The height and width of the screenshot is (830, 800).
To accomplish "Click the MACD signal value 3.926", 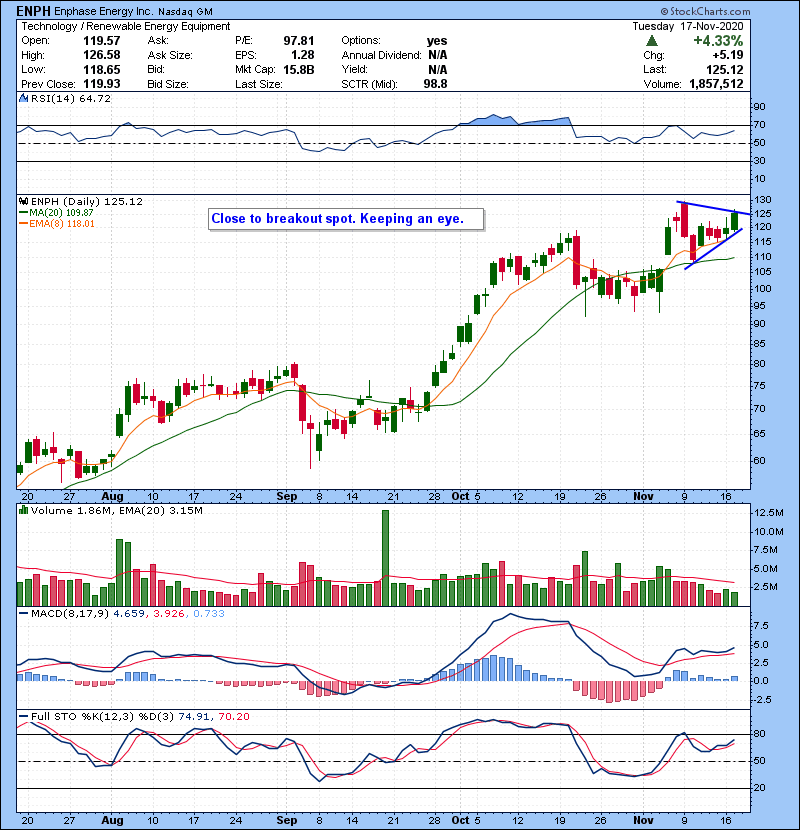I will point(168,614).
